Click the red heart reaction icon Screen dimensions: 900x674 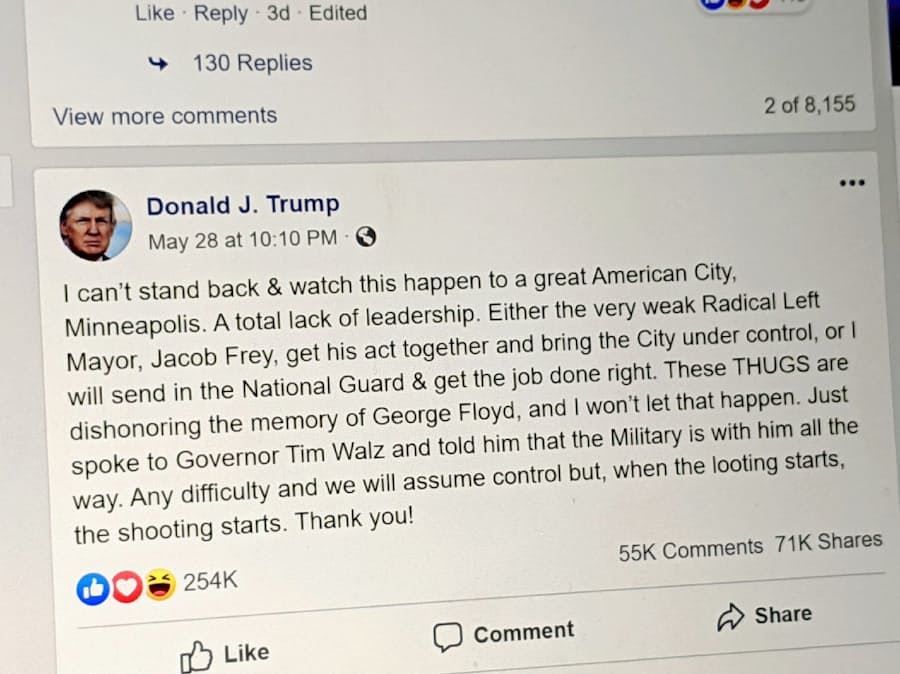pos(127,588)
